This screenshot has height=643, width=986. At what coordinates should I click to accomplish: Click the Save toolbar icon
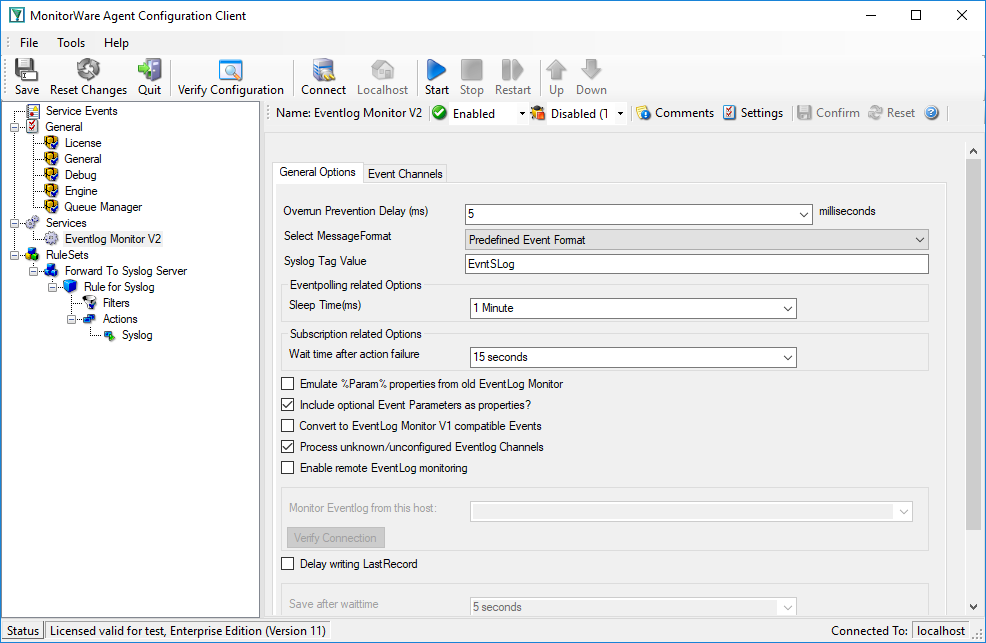click(26, 77)
